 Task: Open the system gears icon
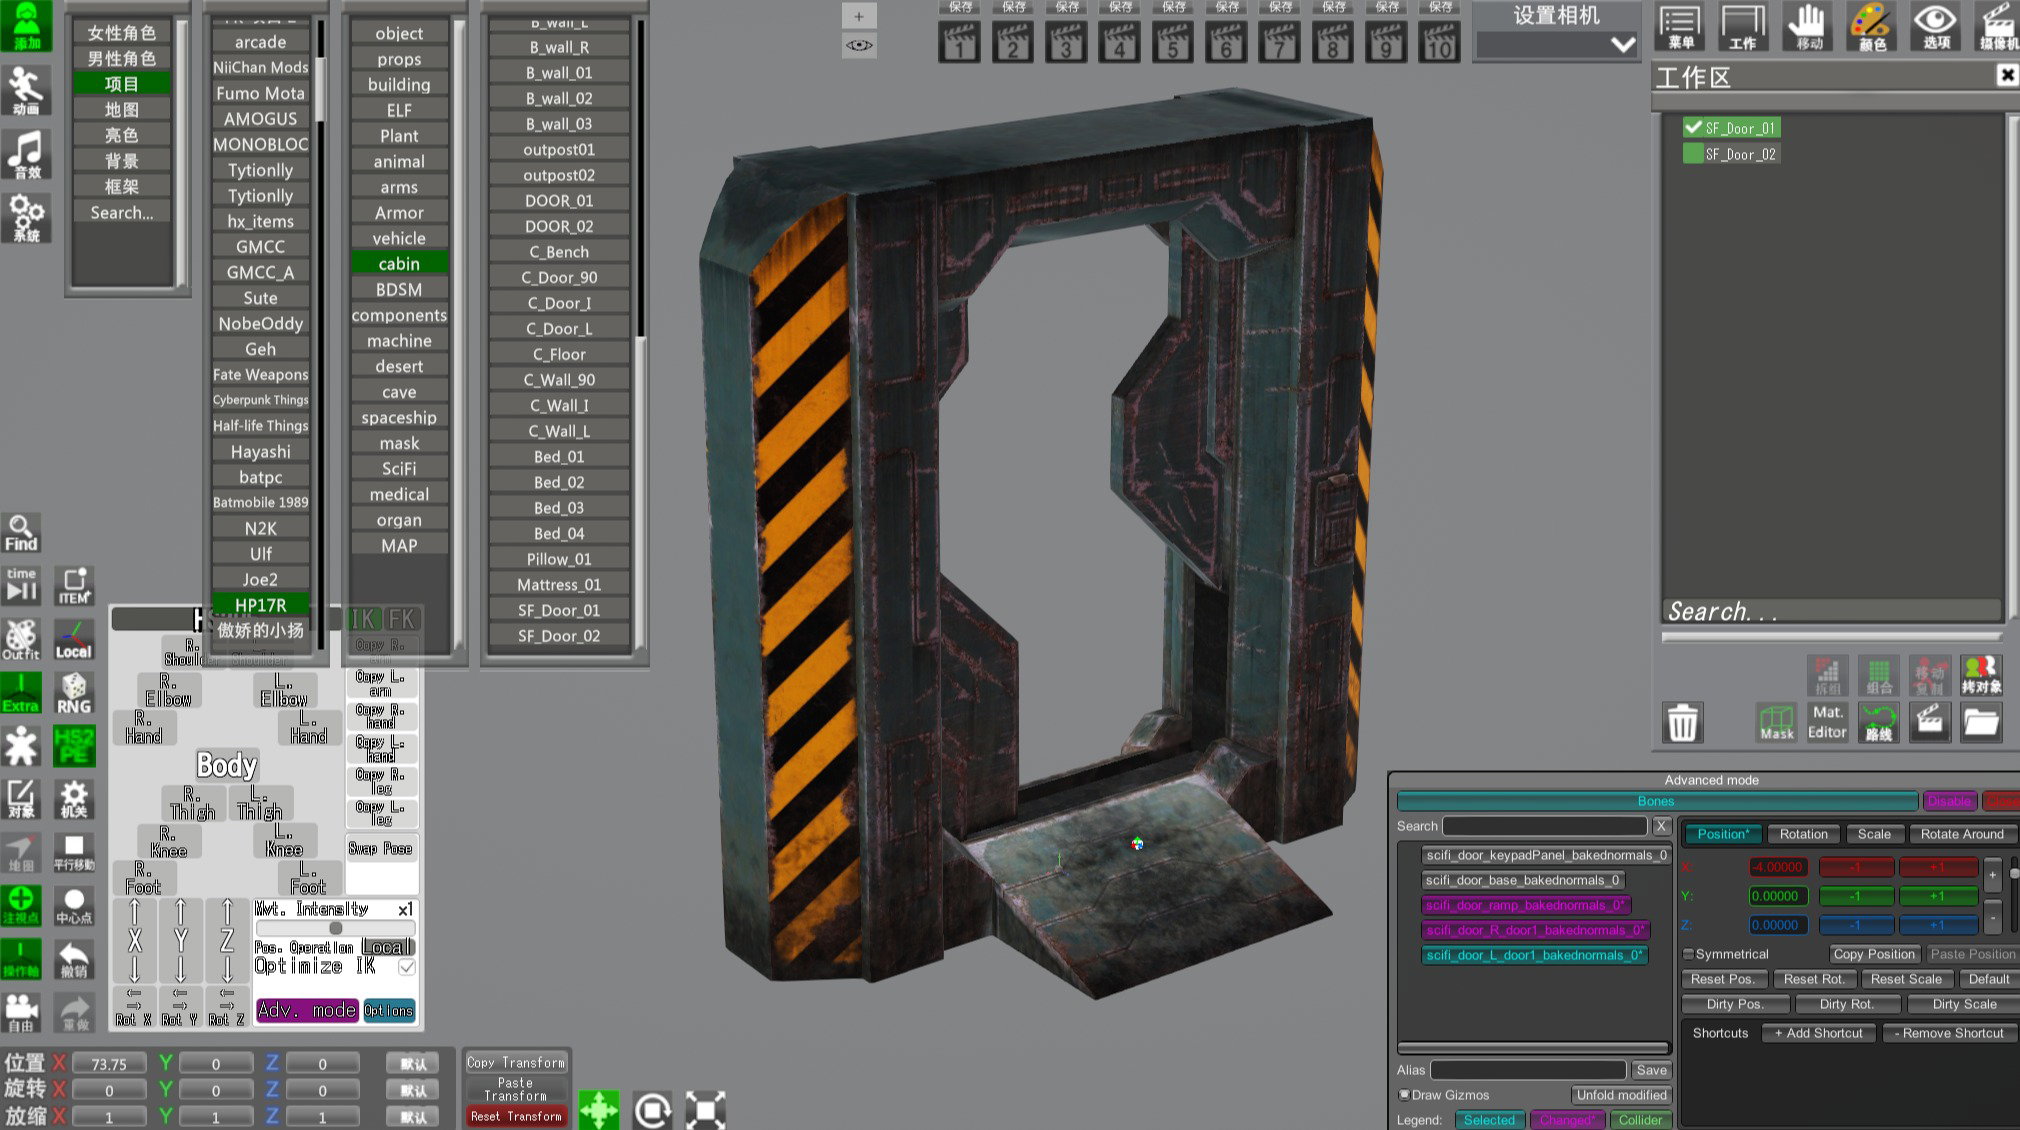(x=26, y=218)
